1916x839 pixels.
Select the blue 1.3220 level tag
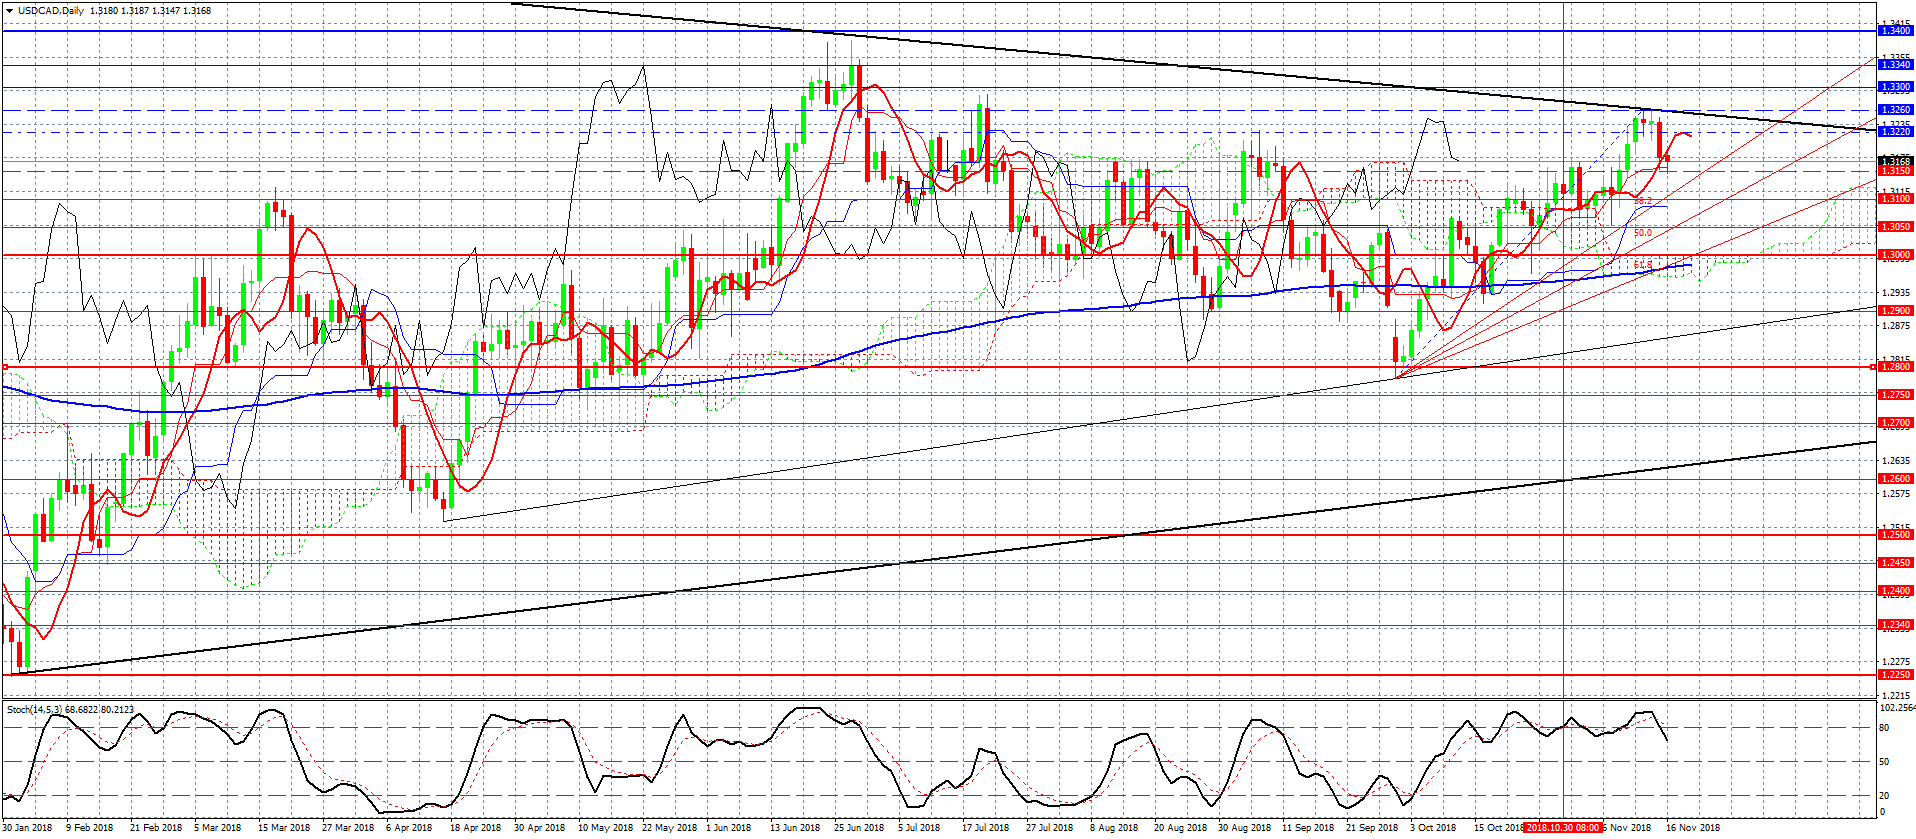1895,132
